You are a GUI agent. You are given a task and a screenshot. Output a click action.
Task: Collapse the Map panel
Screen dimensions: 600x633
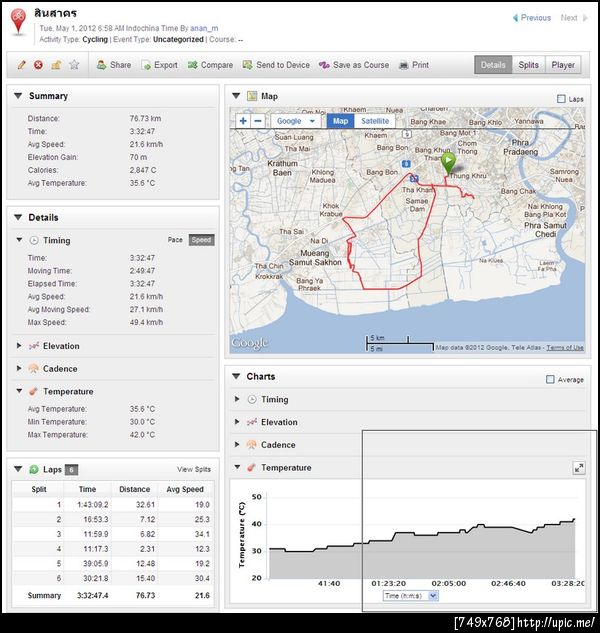(x=236, y=96)
